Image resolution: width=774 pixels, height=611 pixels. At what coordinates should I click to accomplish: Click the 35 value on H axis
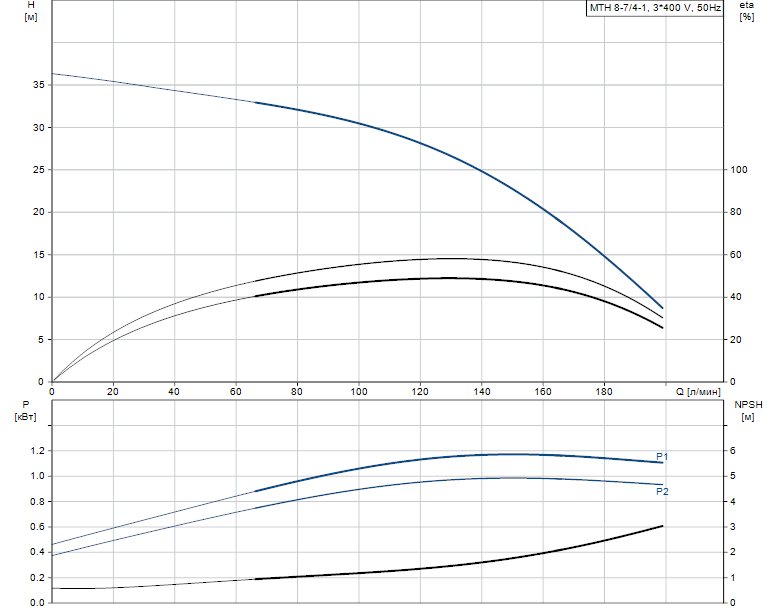tap(39, 85)
